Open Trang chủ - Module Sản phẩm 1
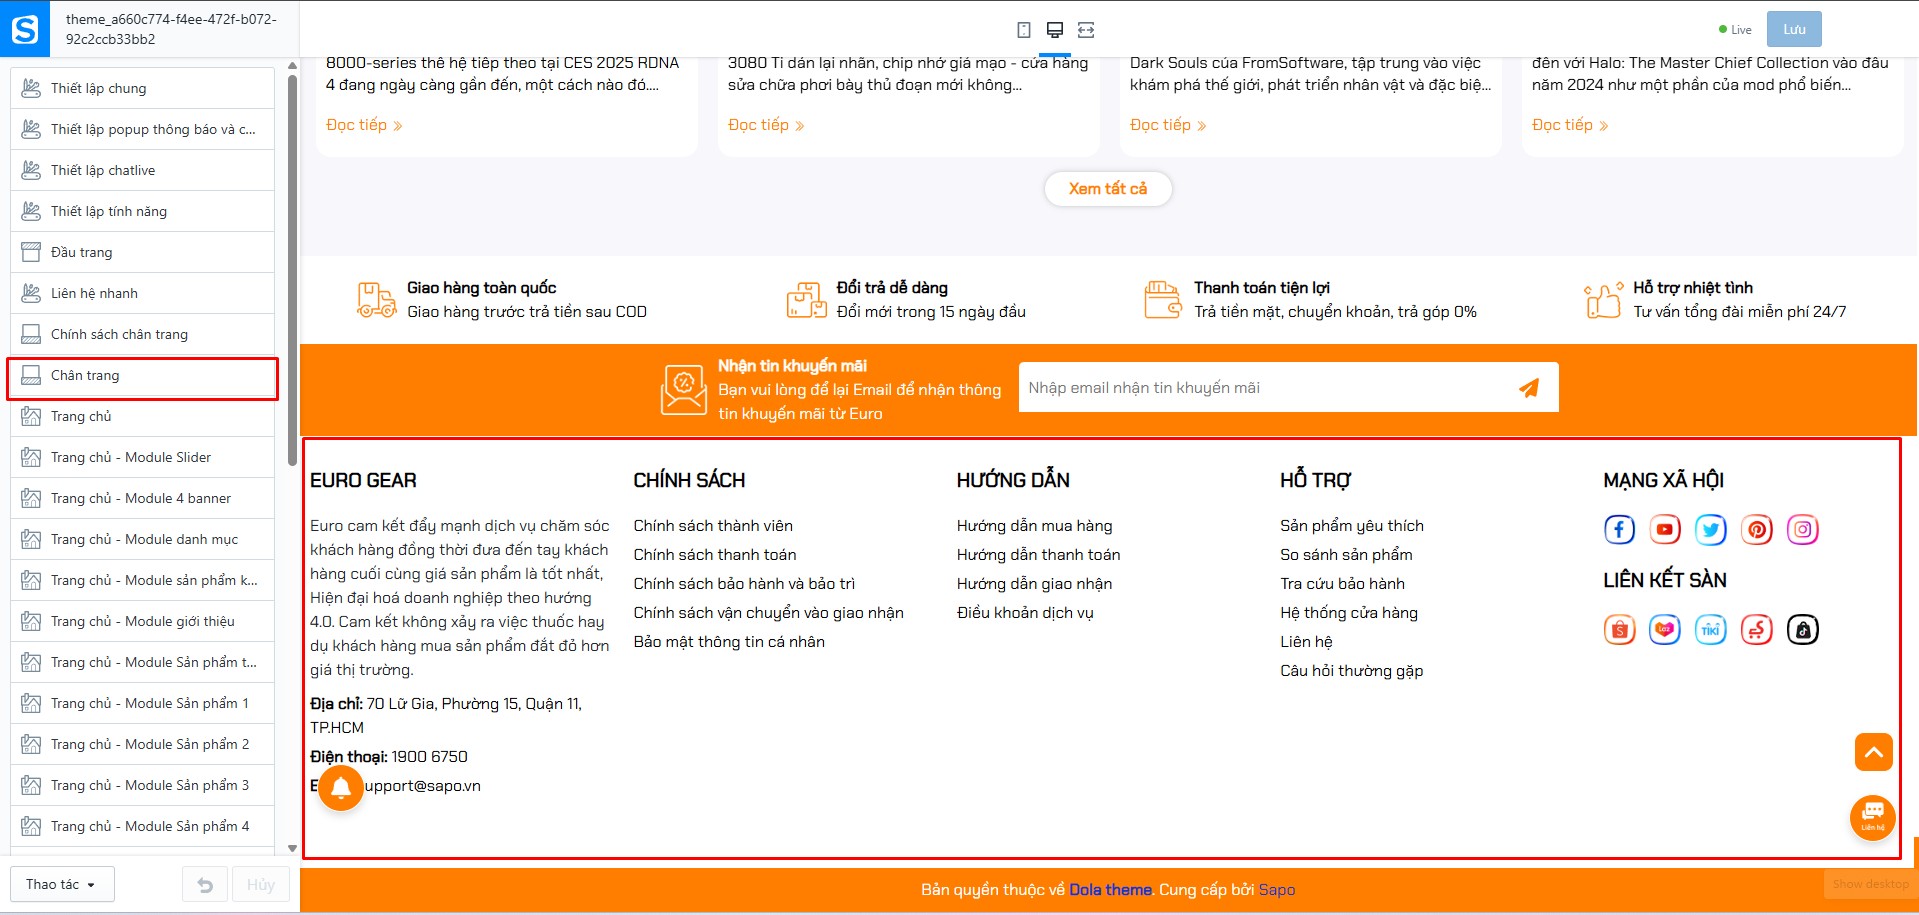Screen dimensions: 1919x915 pyautogui.click(x=142, y=703)
